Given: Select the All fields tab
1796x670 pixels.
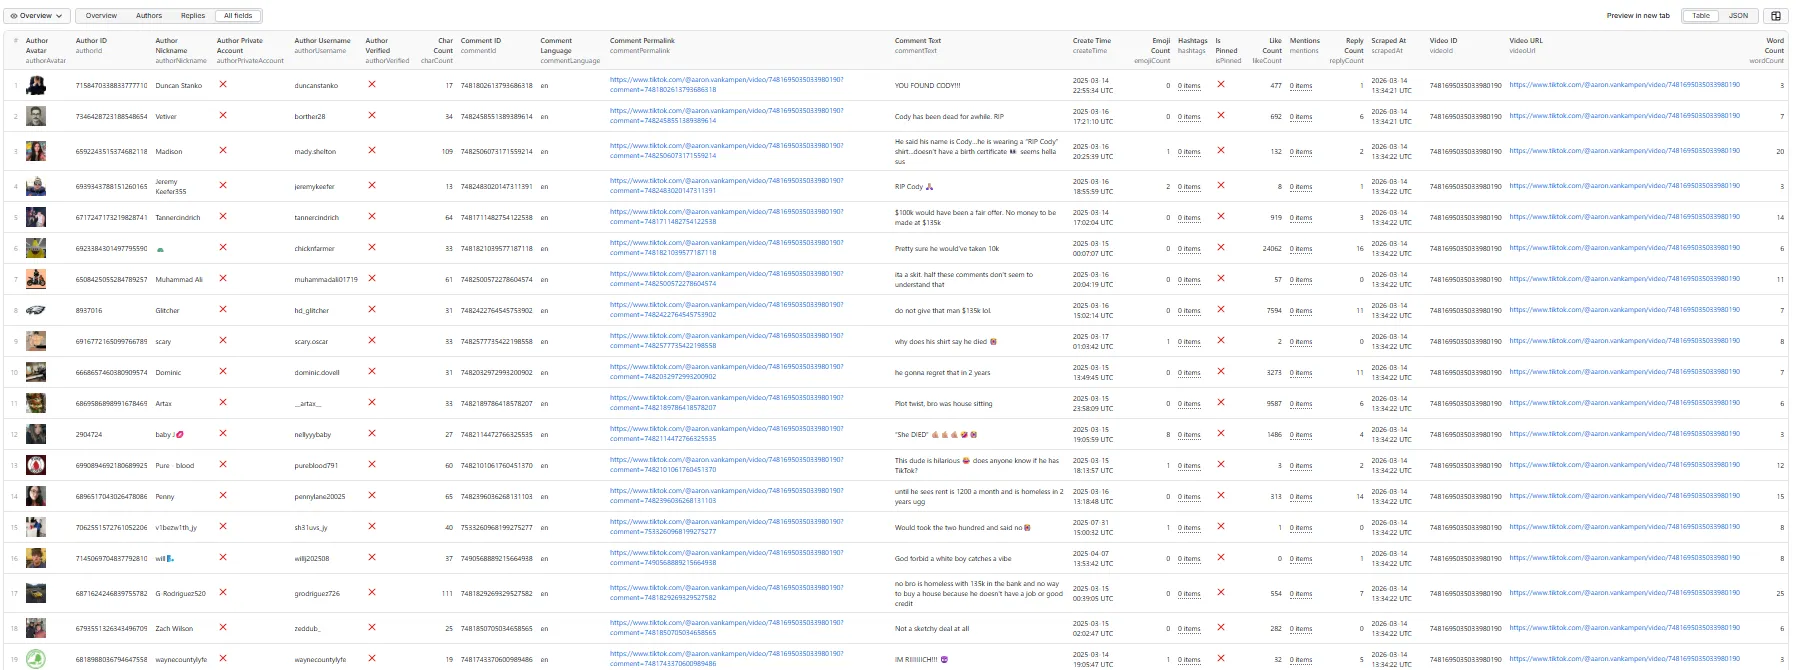Looking at the screenshot, I should click(x=238, y=16).
